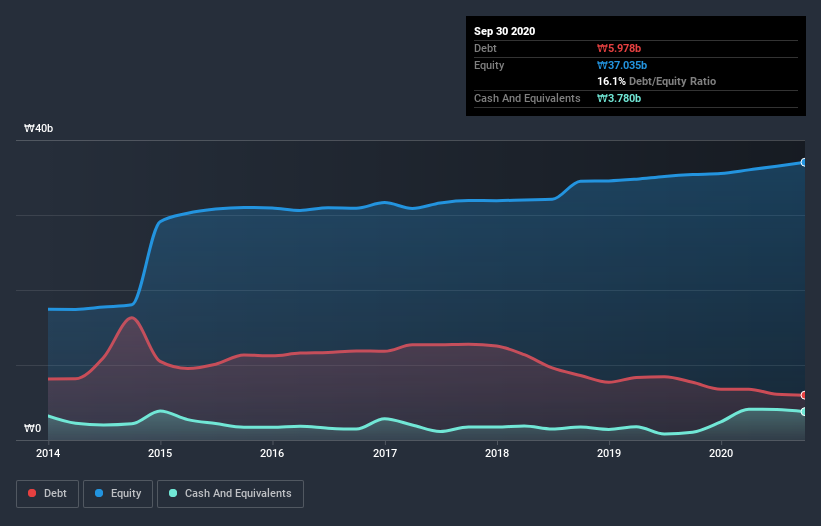This screenshot has height=526, width=821.
Task: Click the ₩40b y-axis label
Action: (x=38, y=128)
